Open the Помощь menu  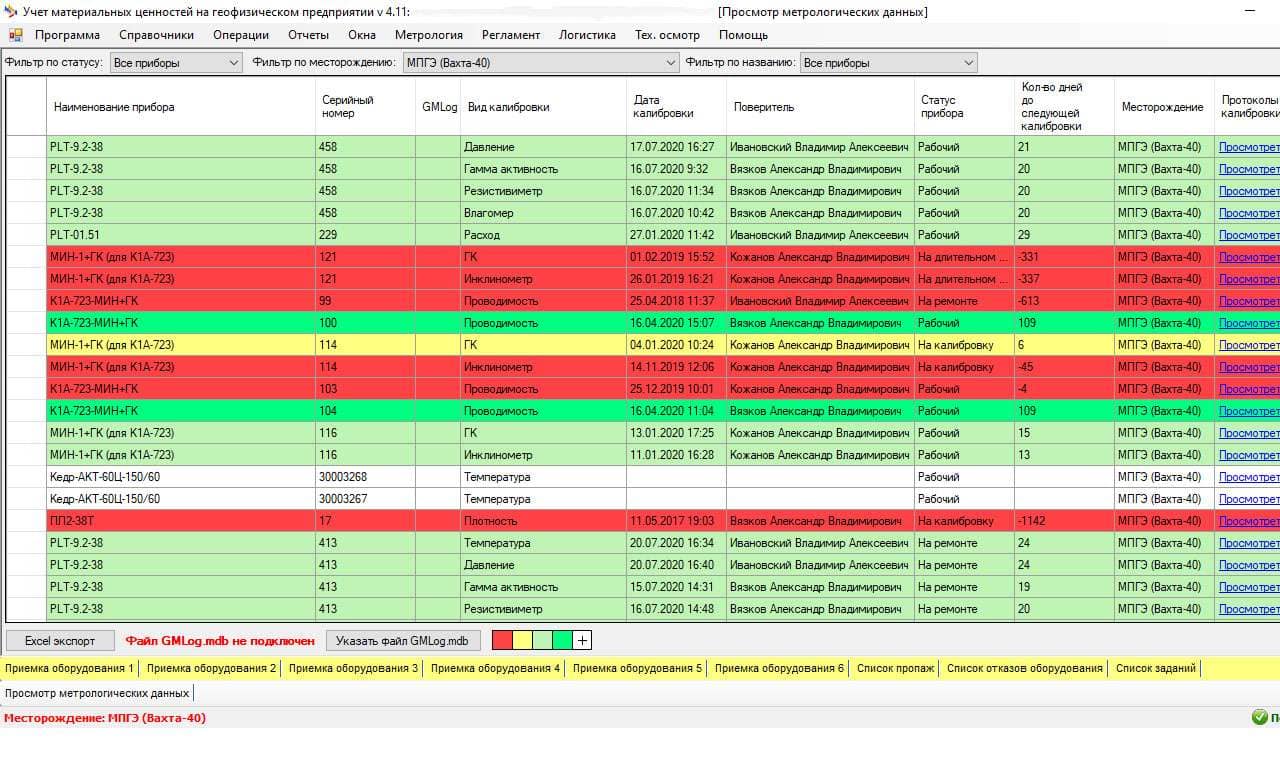[743, 35]
